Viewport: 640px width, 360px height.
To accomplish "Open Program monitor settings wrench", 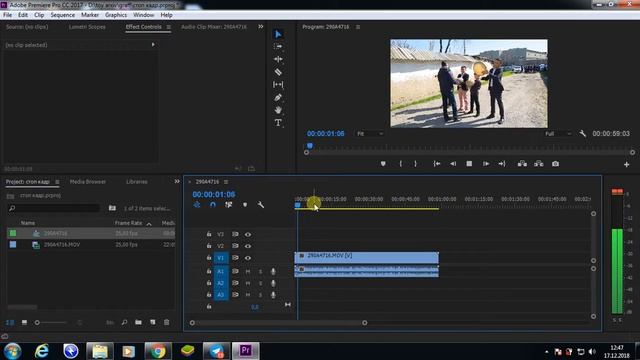I will (x=583, y=133).
